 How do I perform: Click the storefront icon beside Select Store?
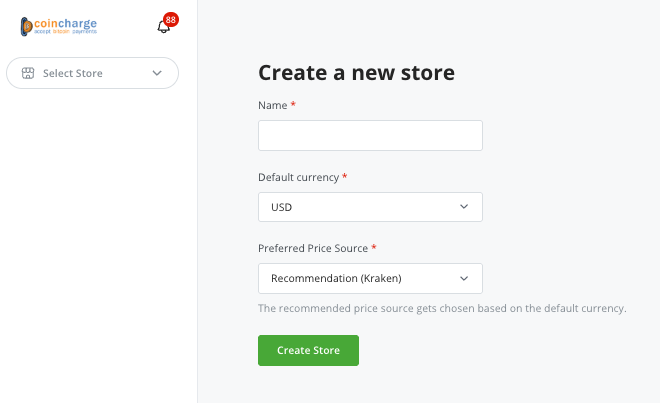[28, 73]
